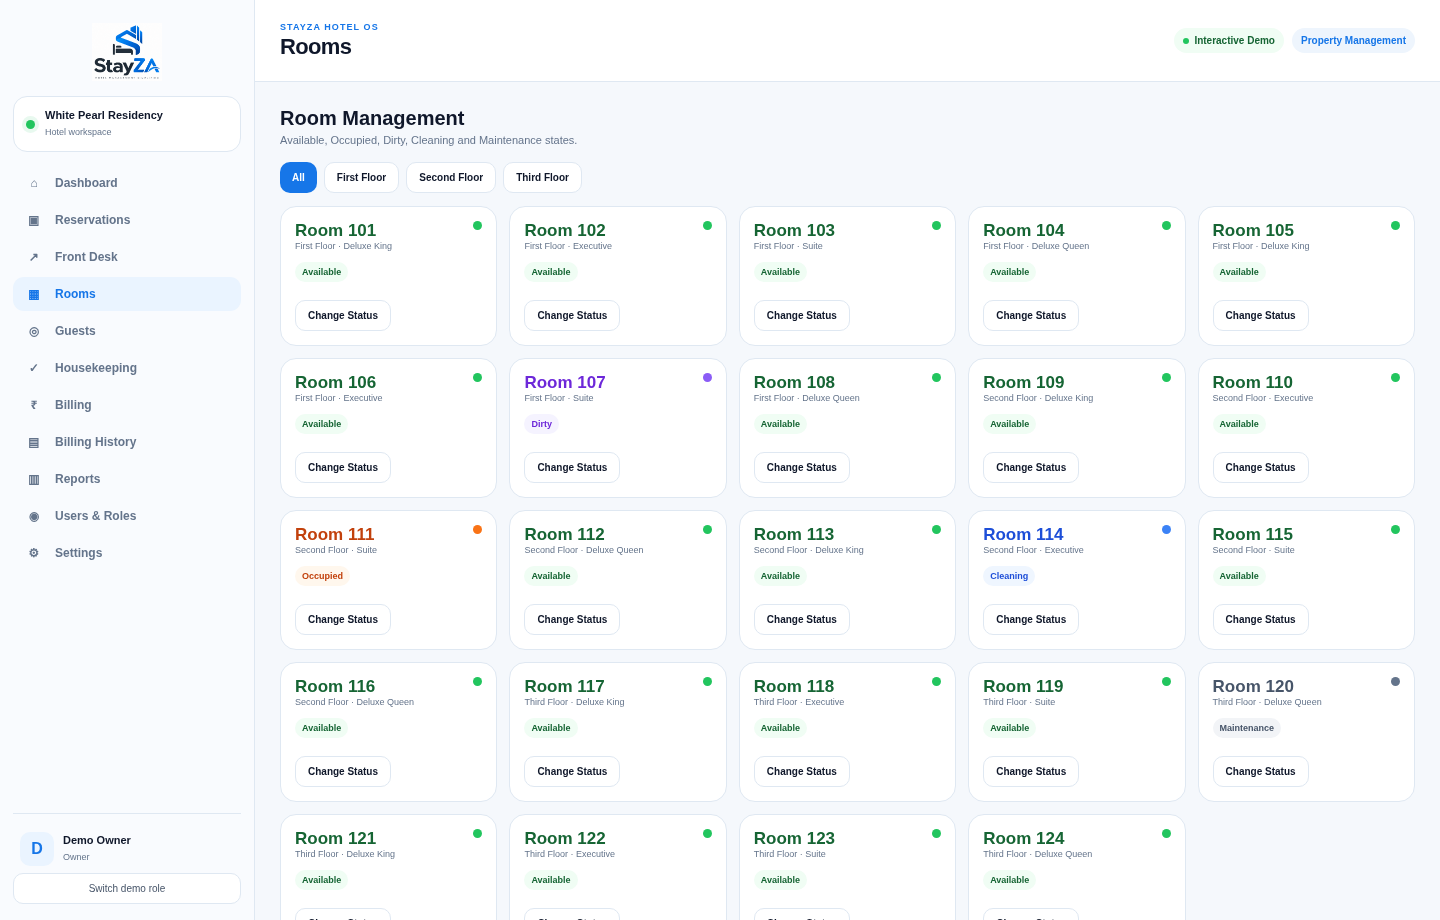Click Switch demo role button
Screen dimensions: 1440x920
(127, 888)
